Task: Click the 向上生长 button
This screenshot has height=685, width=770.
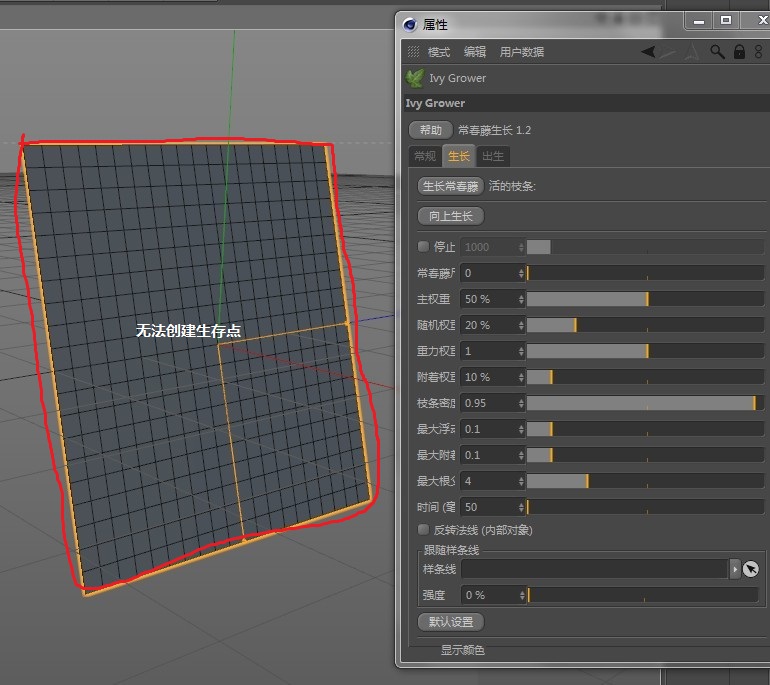Action: click(450, 216)
